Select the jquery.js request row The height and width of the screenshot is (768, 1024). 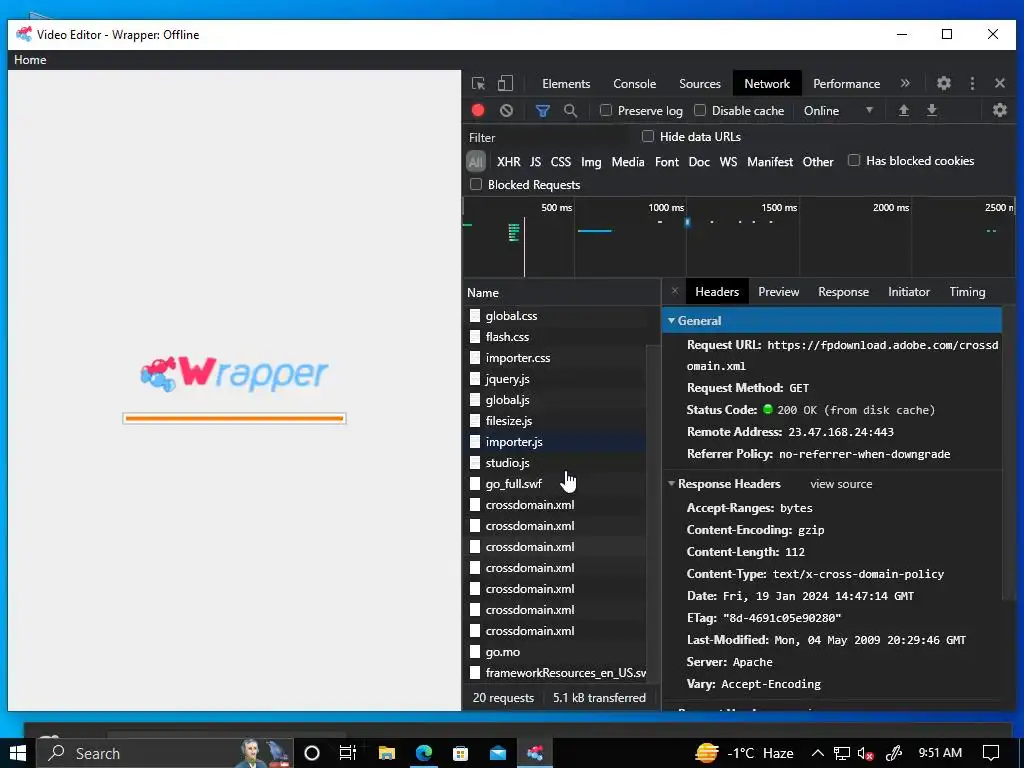[554, 379]
